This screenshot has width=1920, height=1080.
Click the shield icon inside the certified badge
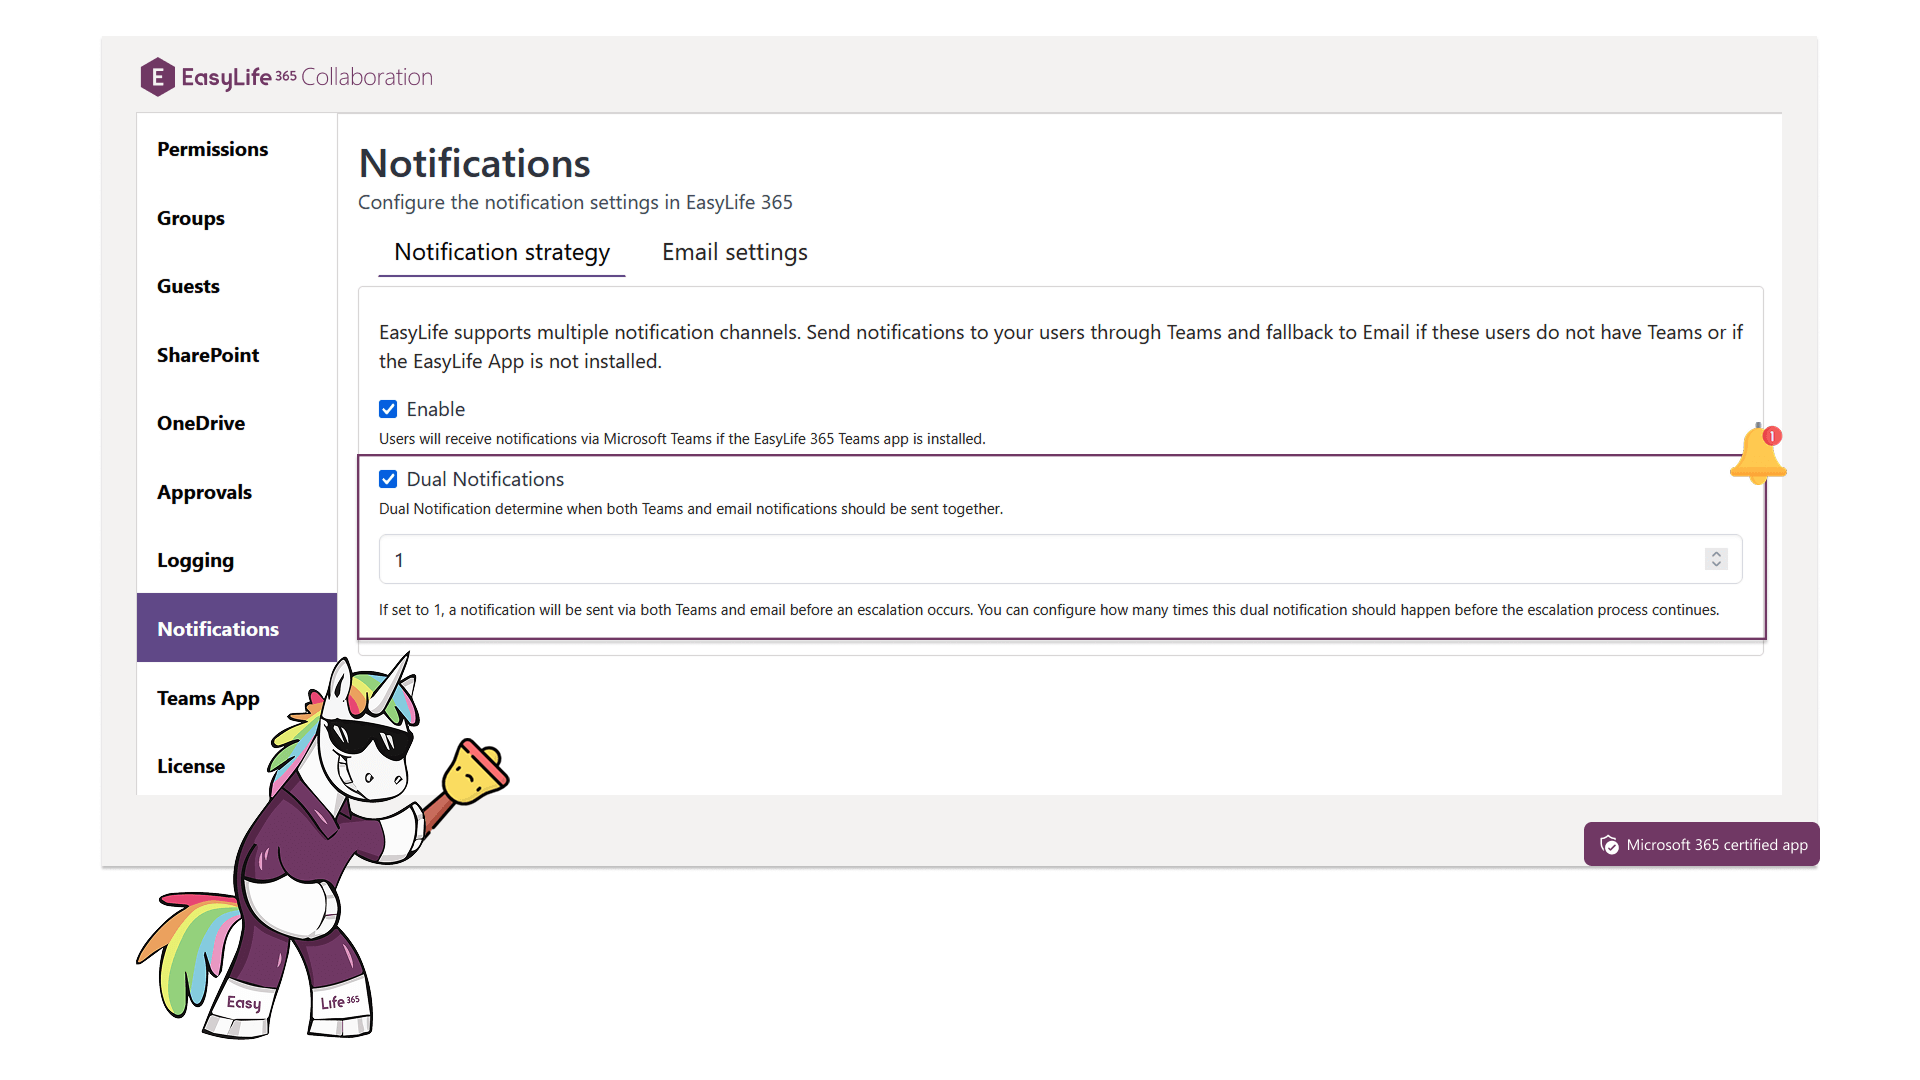[x=1610, y=844]
